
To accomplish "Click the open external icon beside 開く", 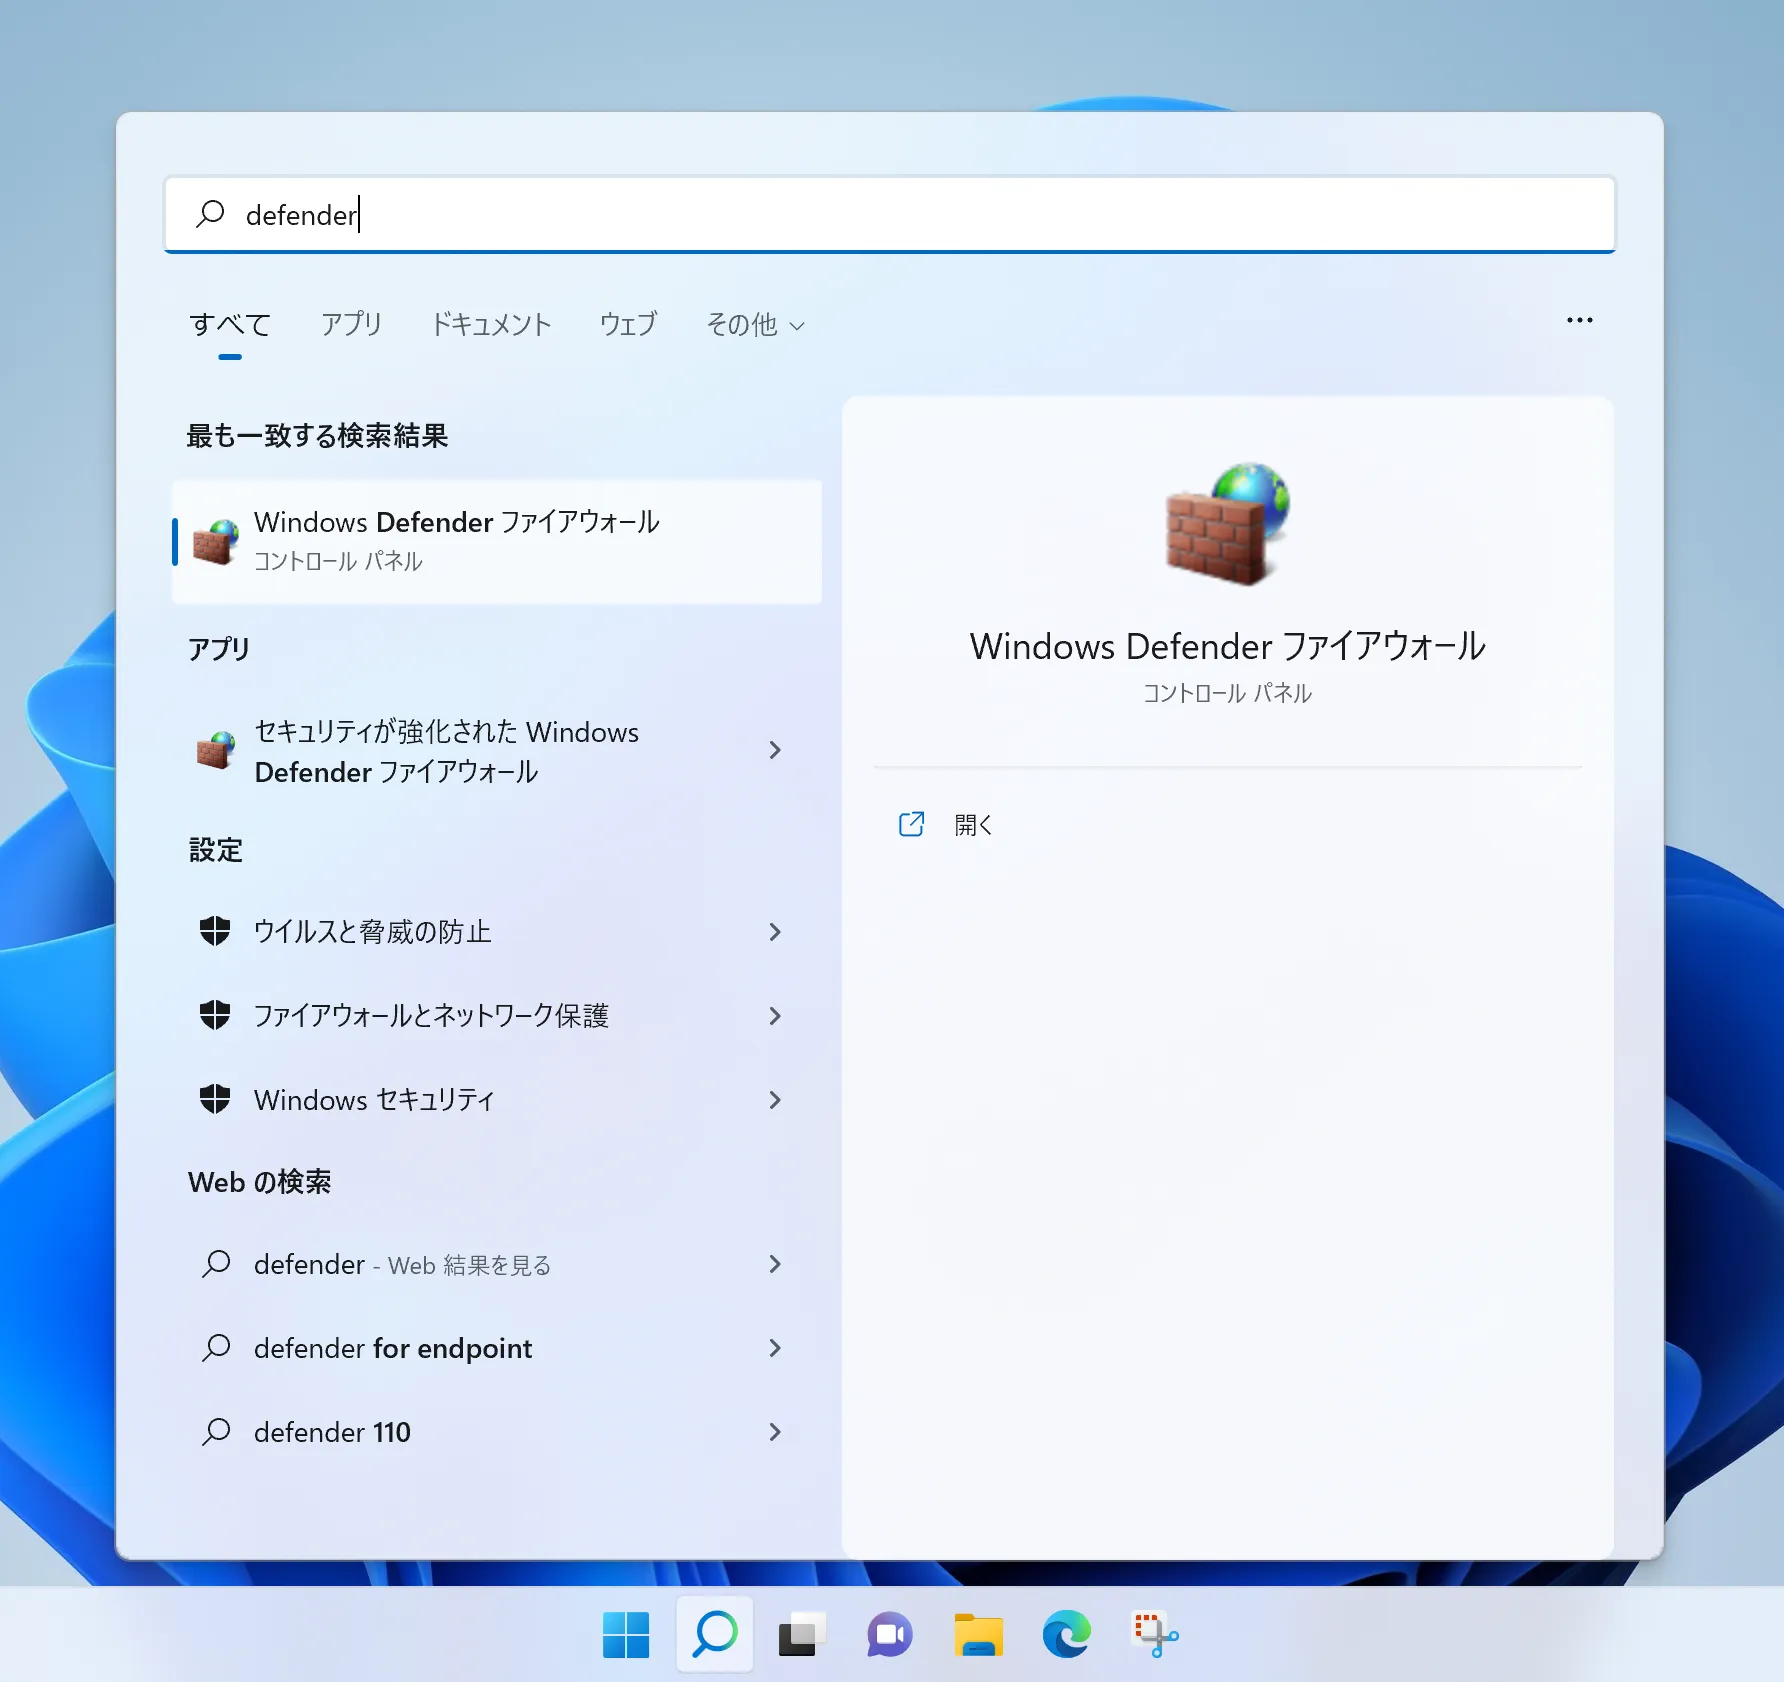I will pyautogui.click(x=911, y=824).
